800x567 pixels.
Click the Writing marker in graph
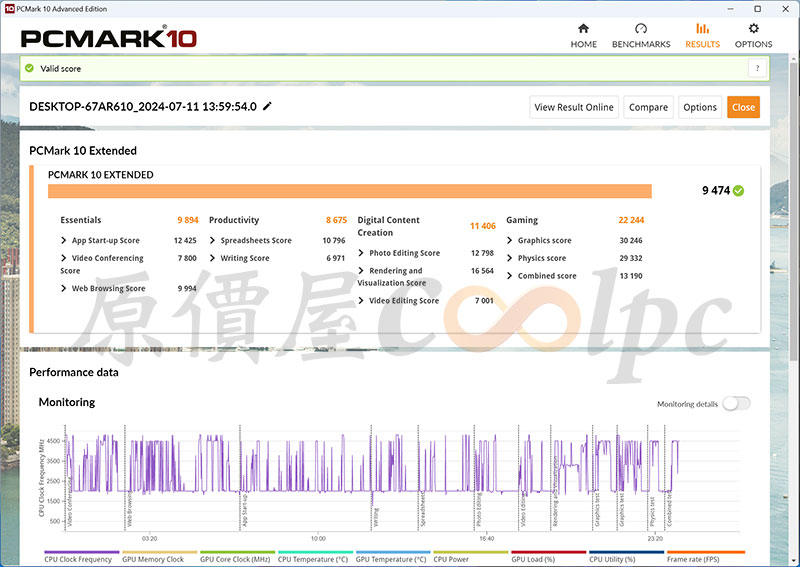[376, 517]
